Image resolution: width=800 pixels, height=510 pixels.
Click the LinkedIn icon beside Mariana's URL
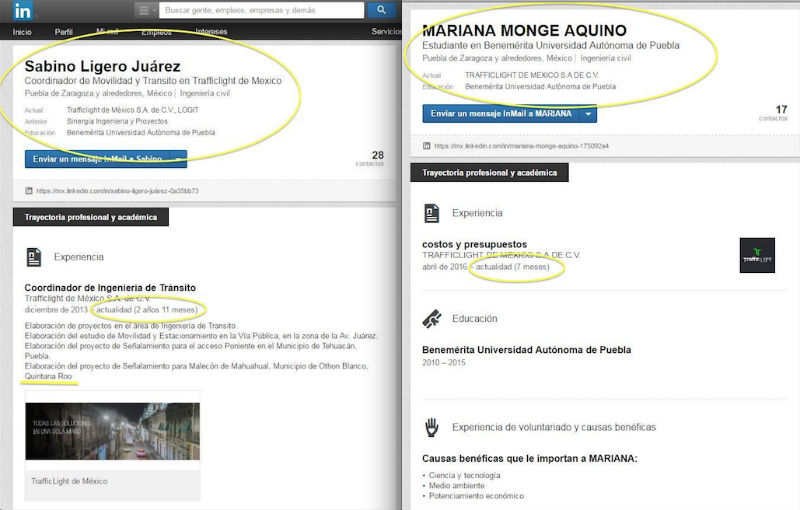click(427, 146)
